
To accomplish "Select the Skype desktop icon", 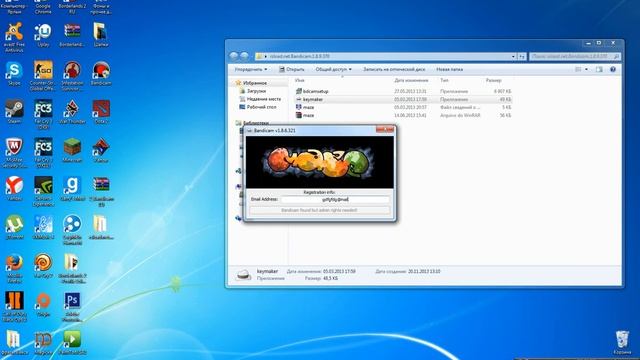I will point(14,73).
